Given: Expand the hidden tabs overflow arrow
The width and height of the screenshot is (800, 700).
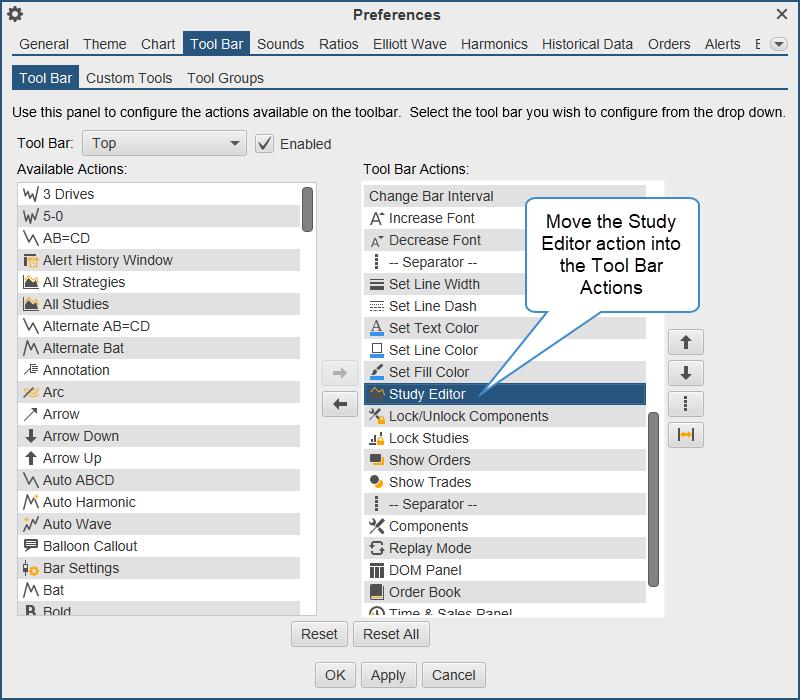Looking at the screenshot, I should click(778, 44).
